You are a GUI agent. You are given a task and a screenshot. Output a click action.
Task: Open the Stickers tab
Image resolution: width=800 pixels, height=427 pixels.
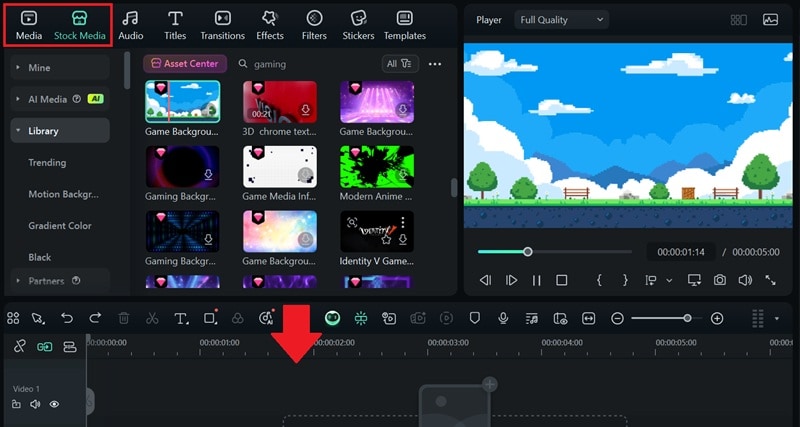point(358,26)
